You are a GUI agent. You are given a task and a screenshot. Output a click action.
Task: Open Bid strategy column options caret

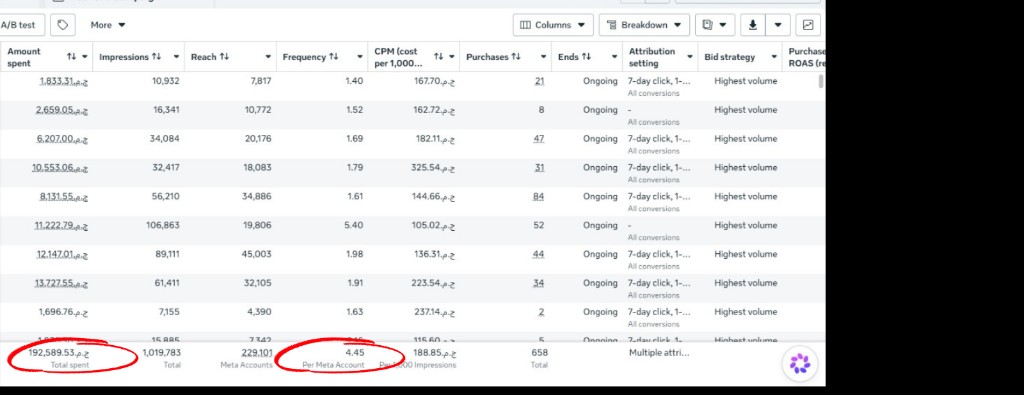point(774,57)
